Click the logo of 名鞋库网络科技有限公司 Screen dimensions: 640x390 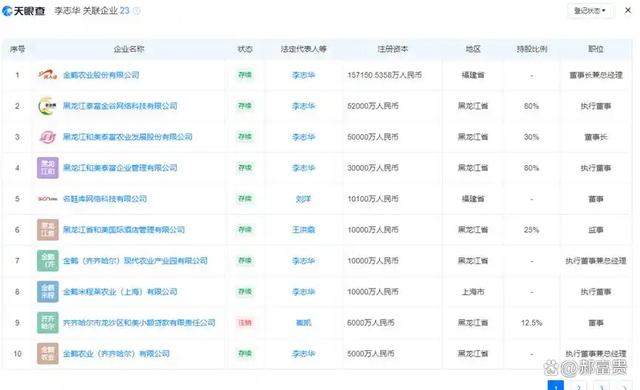tap(48, 199)
